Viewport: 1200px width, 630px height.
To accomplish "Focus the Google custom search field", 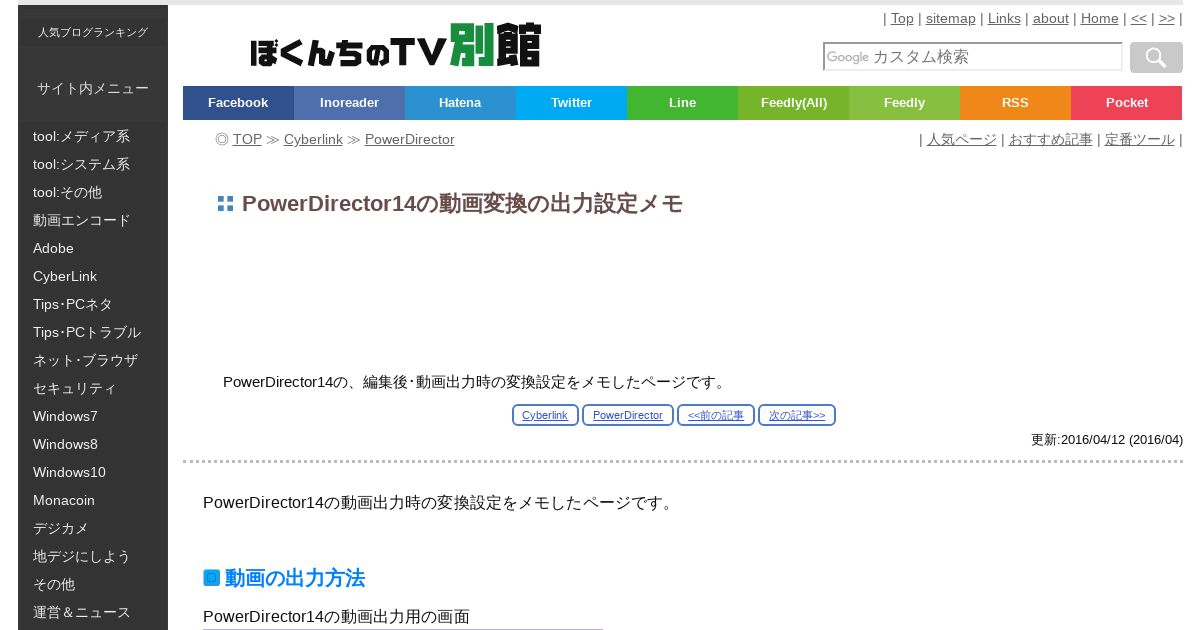I will 972,57.
